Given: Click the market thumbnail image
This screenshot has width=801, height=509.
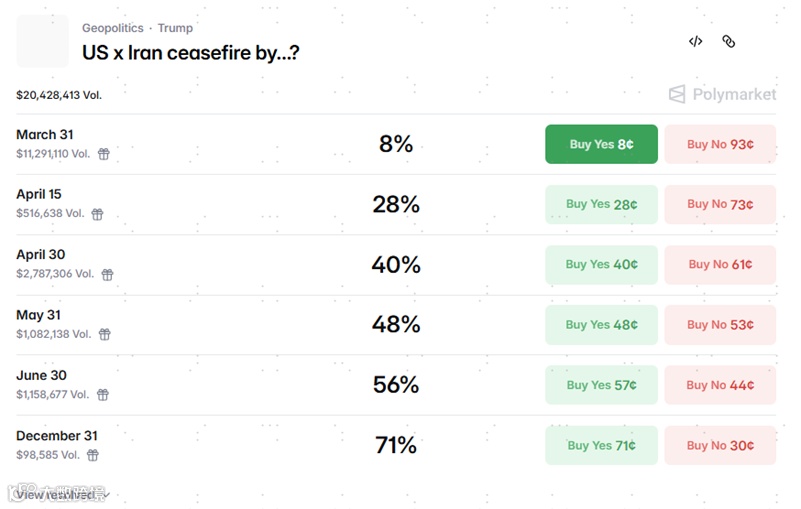Looking at the screenshot, I should coord(43,41).
